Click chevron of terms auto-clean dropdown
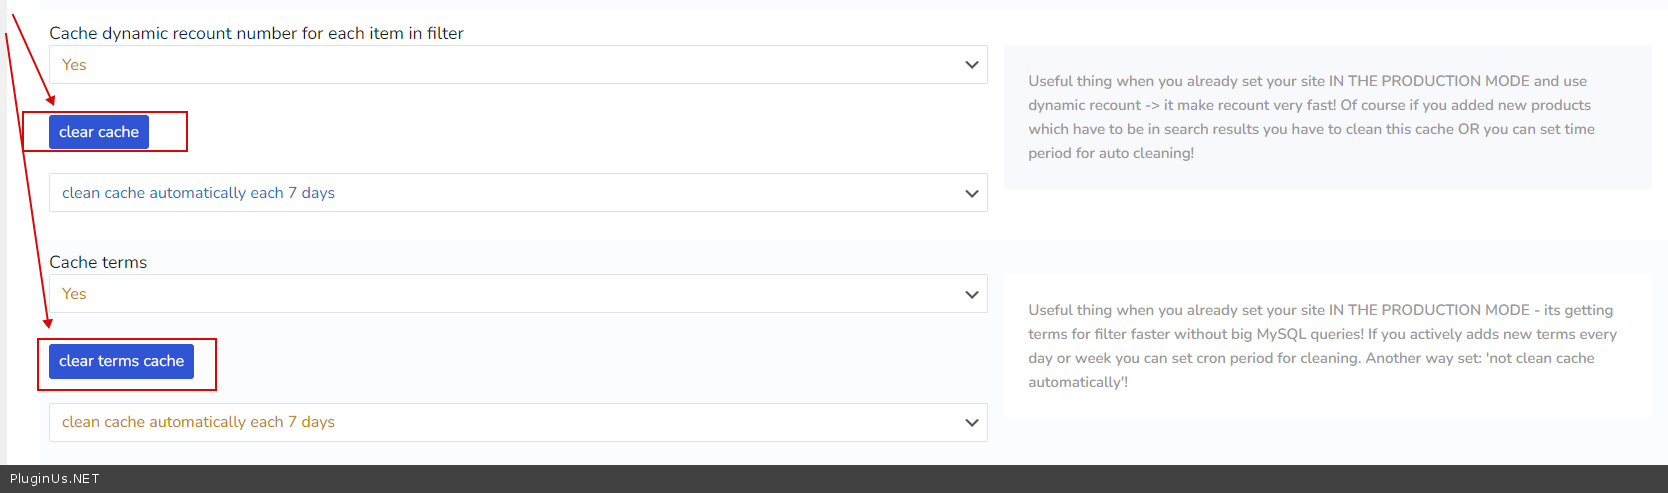This screenshot has width=1668, height=493. [x=971, y=422]
